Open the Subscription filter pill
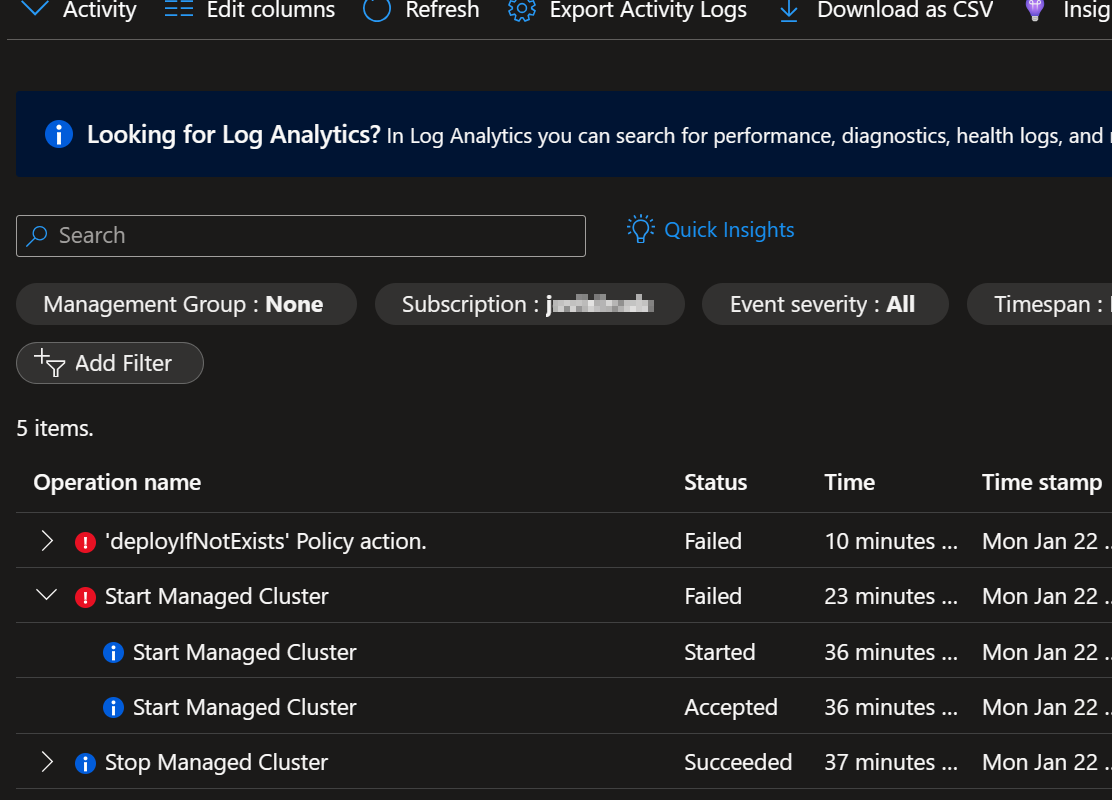The width and height of the screenshot is (1112, 800). coord(529,304)
